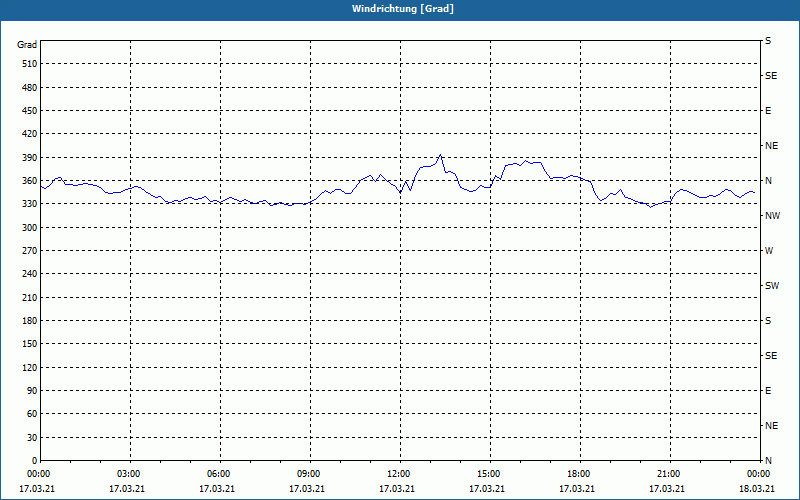800x500 pixels.
Task: Click the 90 degree axis label
Action: (x=32, y=391)
